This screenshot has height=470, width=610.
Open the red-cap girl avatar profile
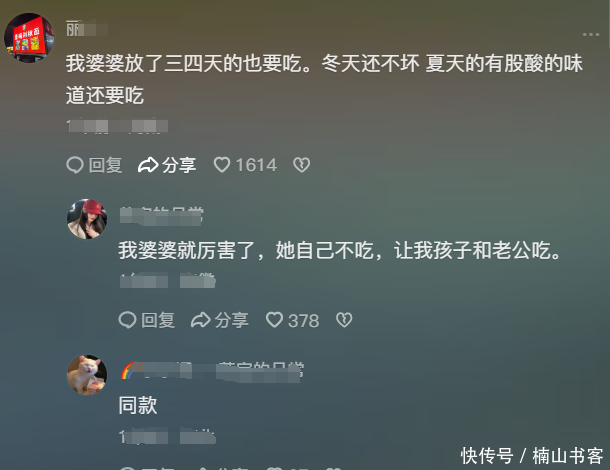click(x=87, y=219)
